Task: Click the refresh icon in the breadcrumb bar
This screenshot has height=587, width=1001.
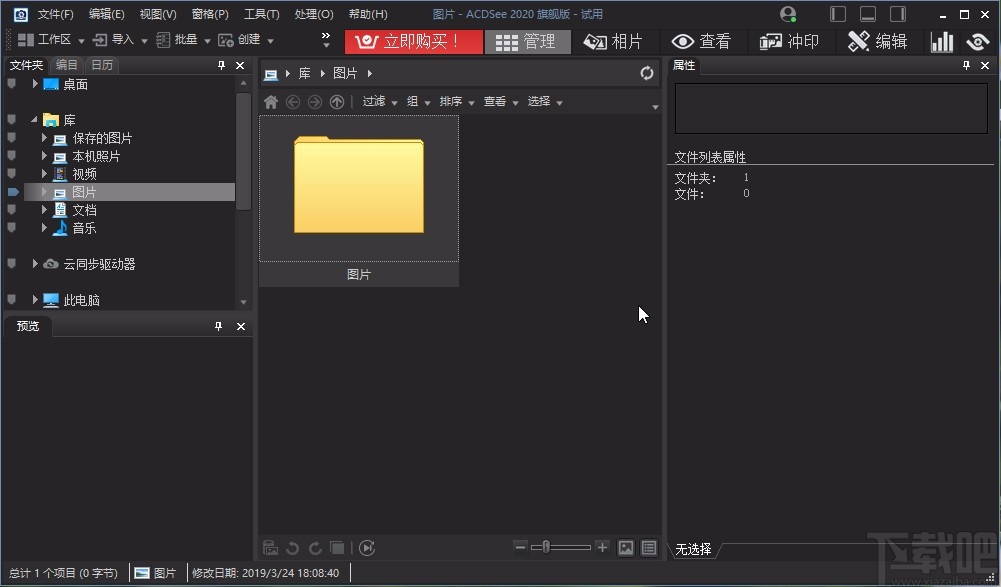Action: point(647,73)
